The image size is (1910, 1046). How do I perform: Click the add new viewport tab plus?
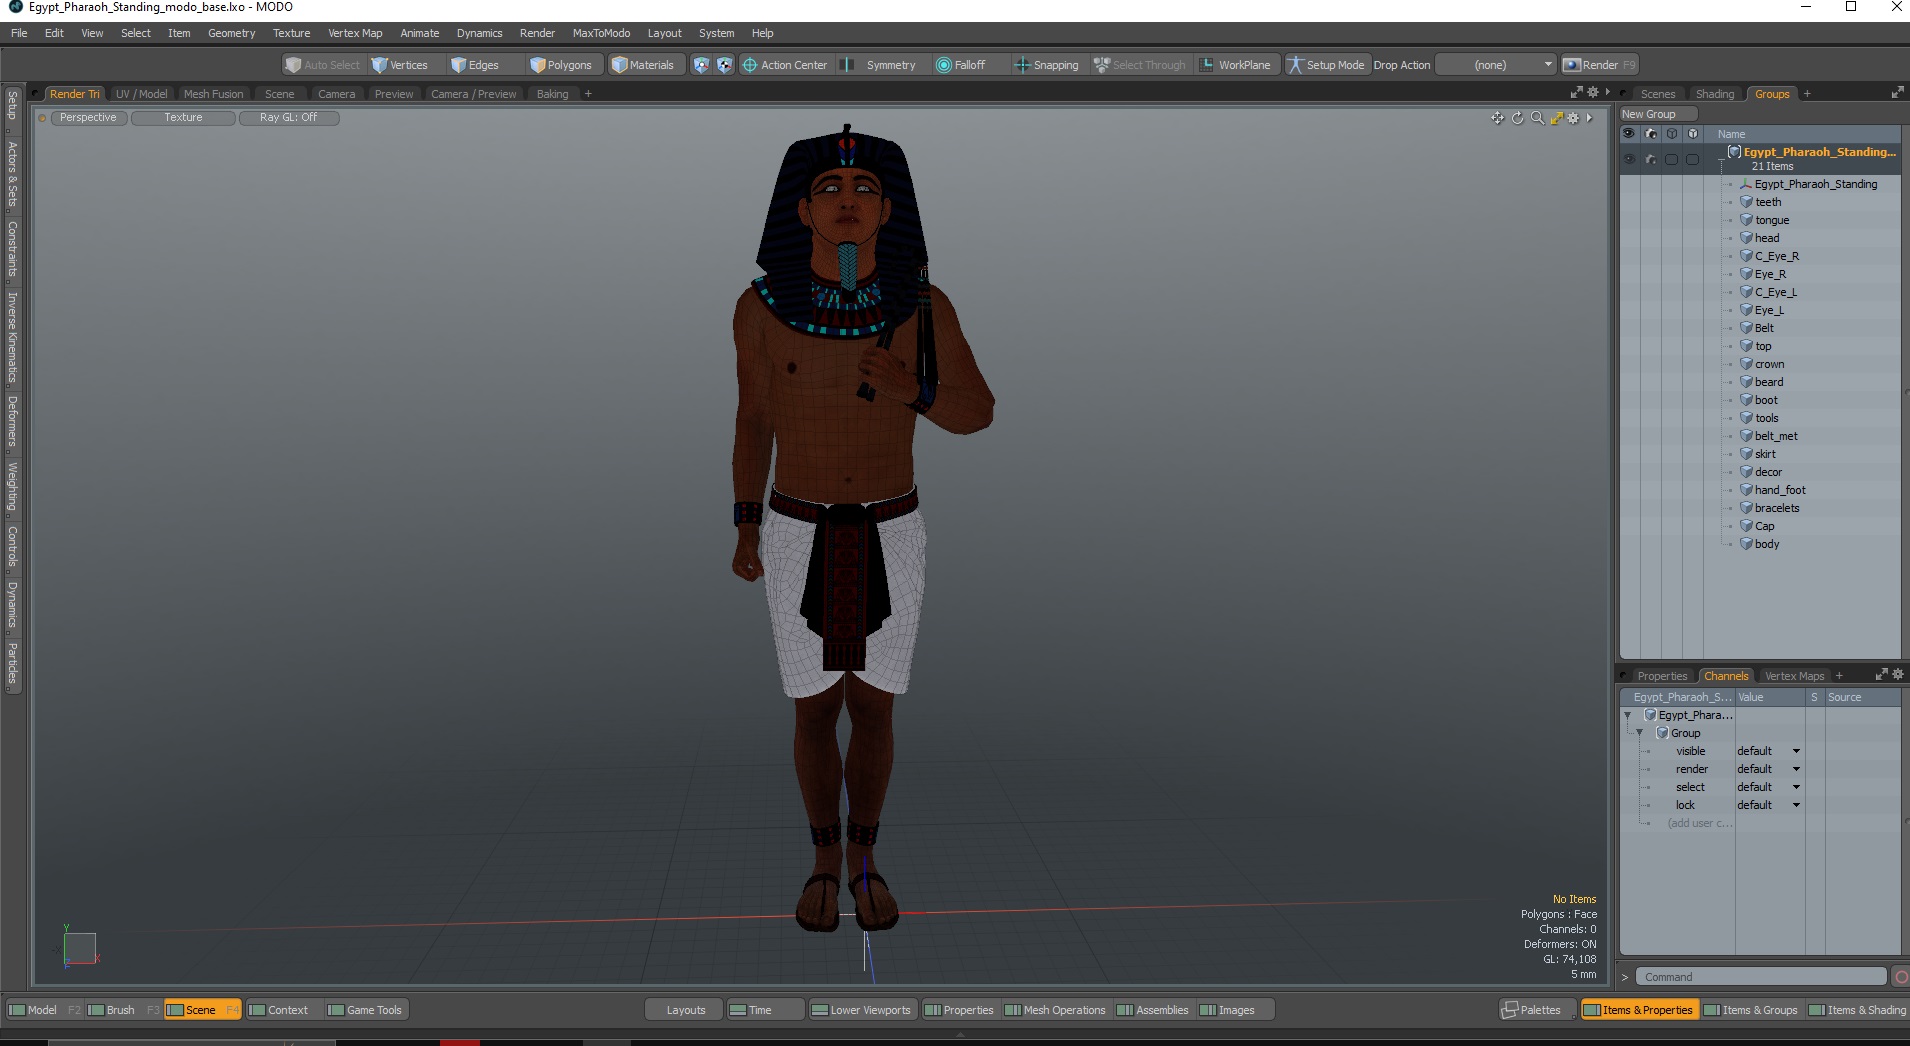pos(588,94)
